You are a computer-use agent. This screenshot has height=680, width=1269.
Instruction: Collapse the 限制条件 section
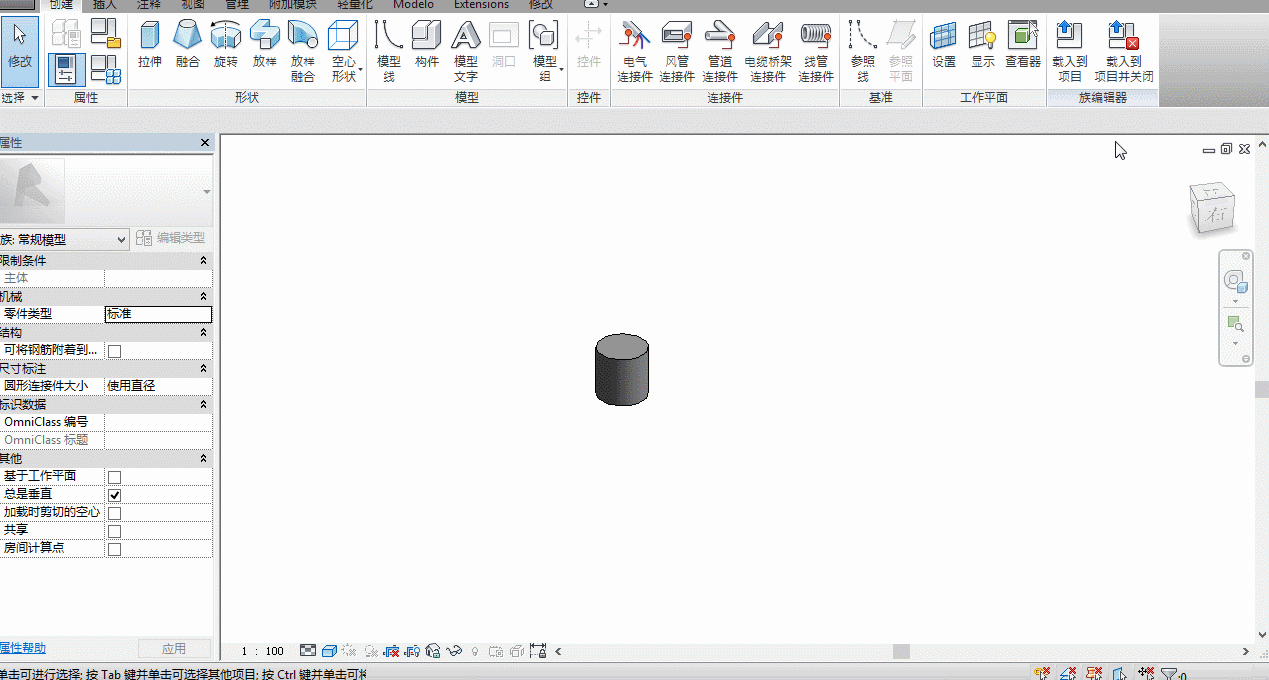coord(203,260)
